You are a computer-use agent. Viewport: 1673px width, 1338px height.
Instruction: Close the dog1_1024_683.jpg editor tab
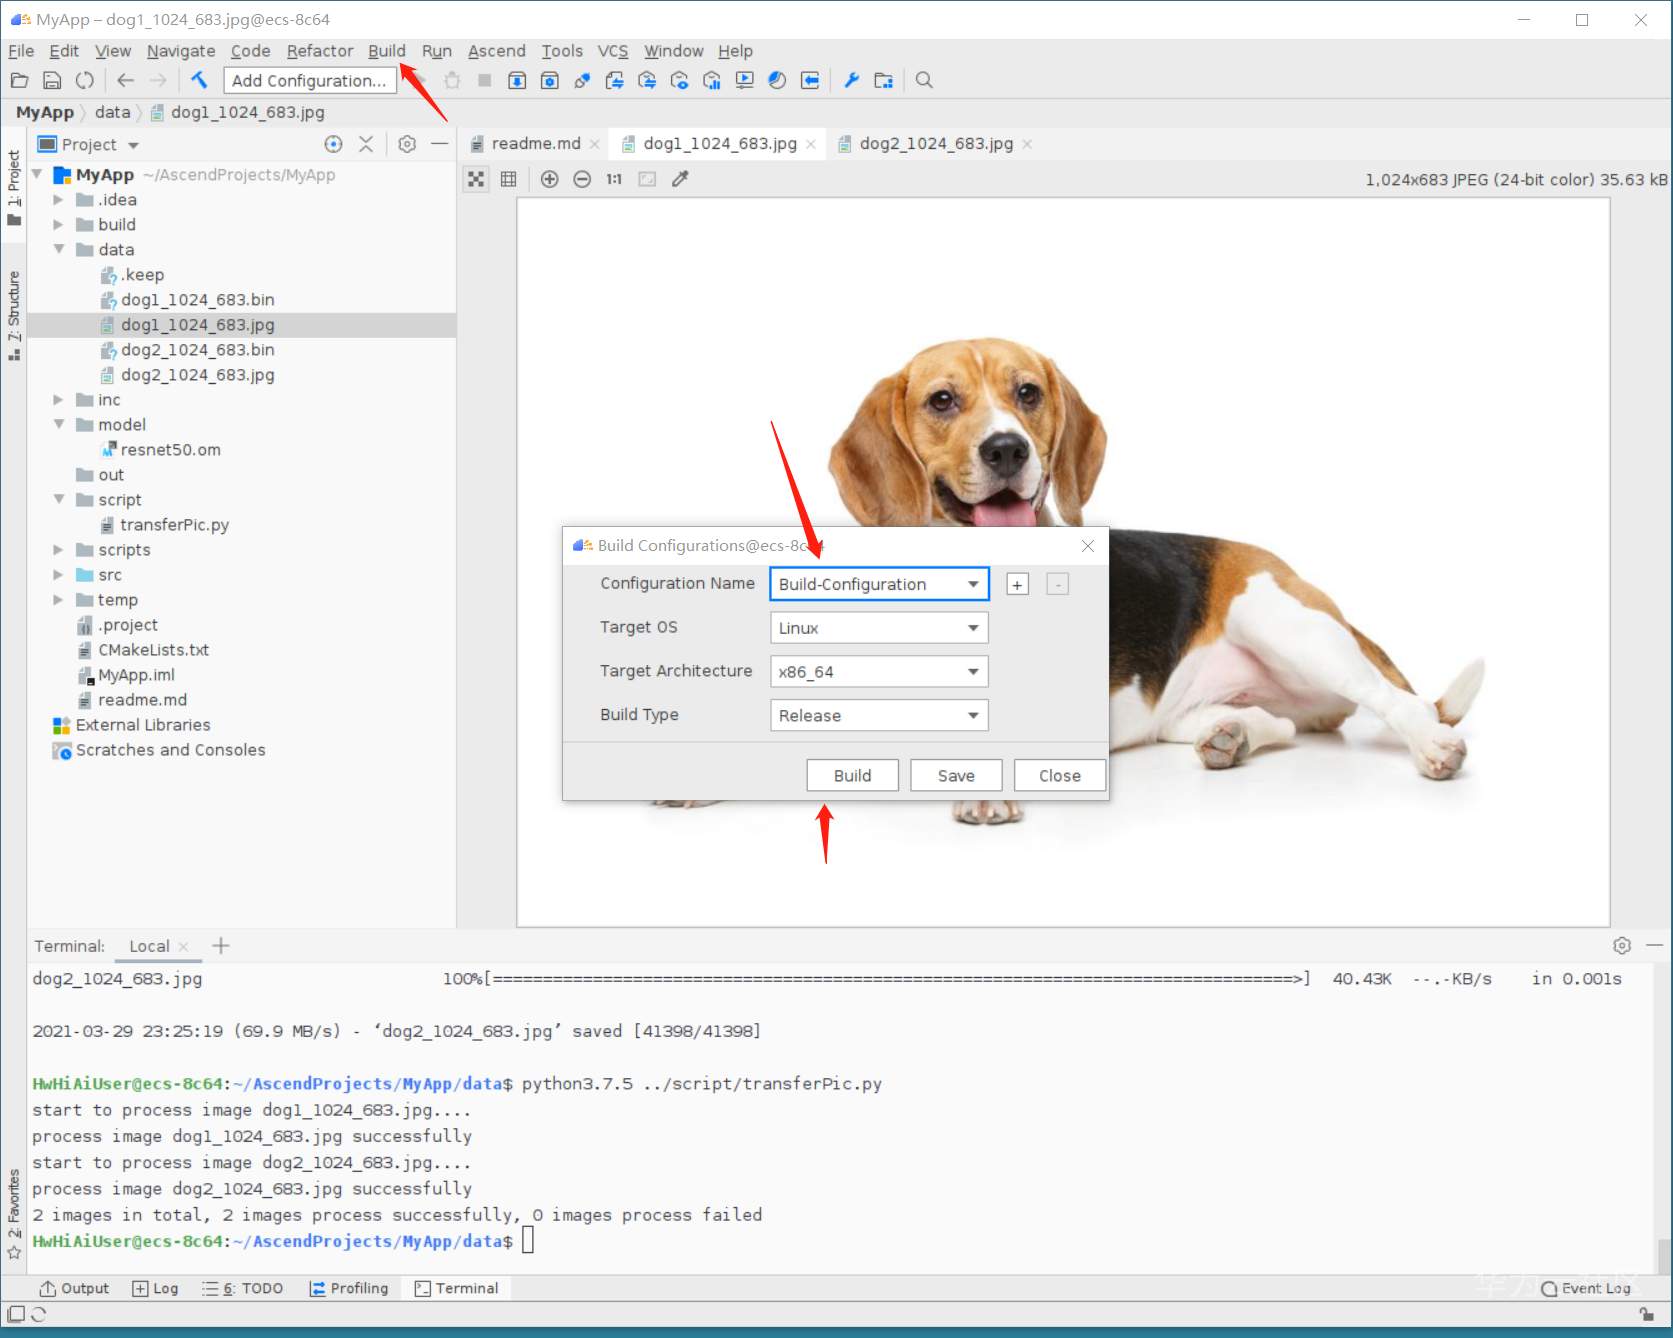811,145
